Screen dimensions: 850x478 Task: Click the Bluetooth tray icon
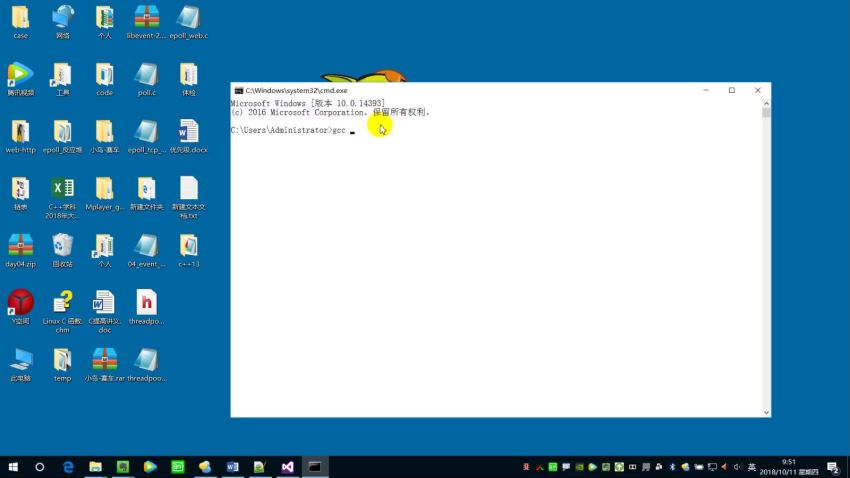coord(672,467)
